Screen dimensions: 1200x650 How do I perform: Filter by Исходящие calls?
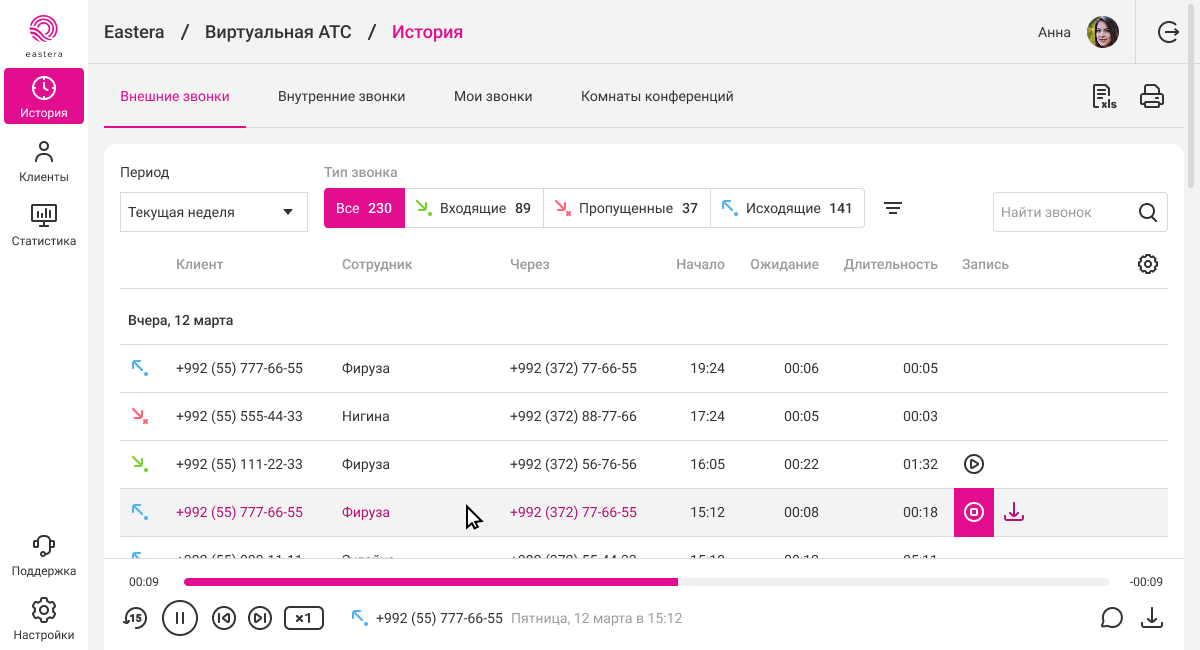pos(787,209)
